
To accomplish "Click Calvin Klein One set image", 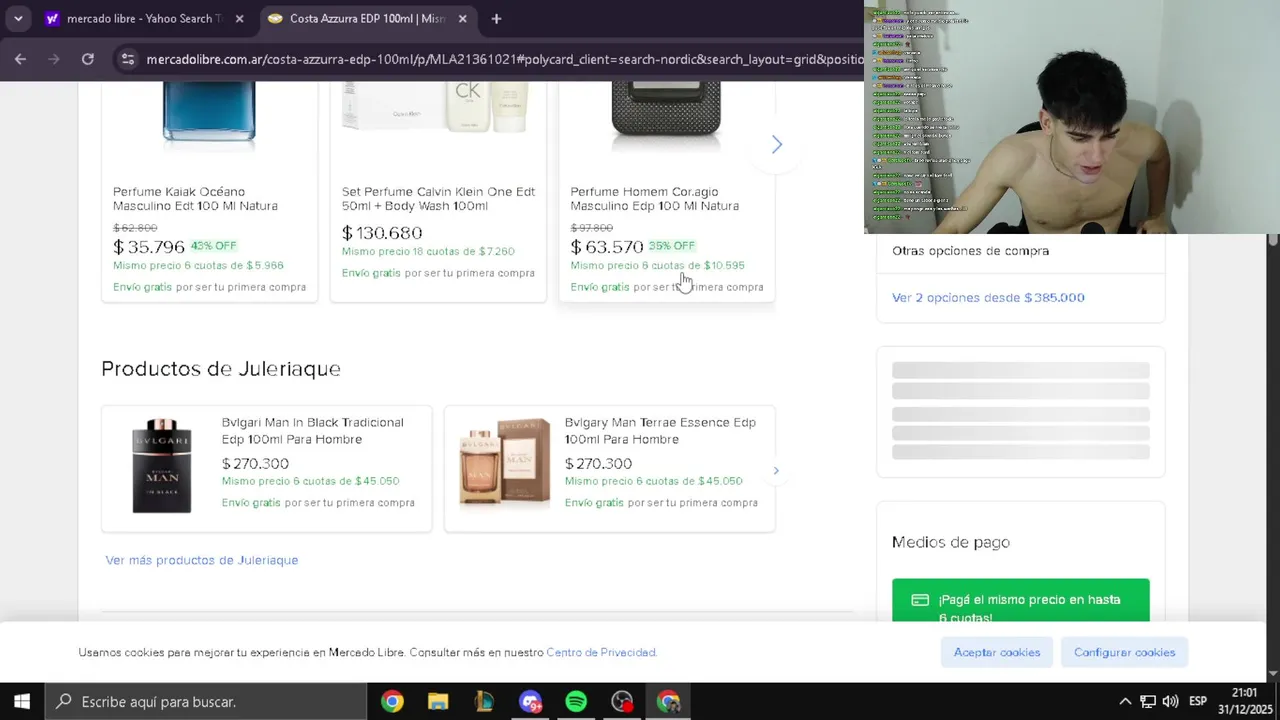I will pyautogui.click(x=437, y=108).
